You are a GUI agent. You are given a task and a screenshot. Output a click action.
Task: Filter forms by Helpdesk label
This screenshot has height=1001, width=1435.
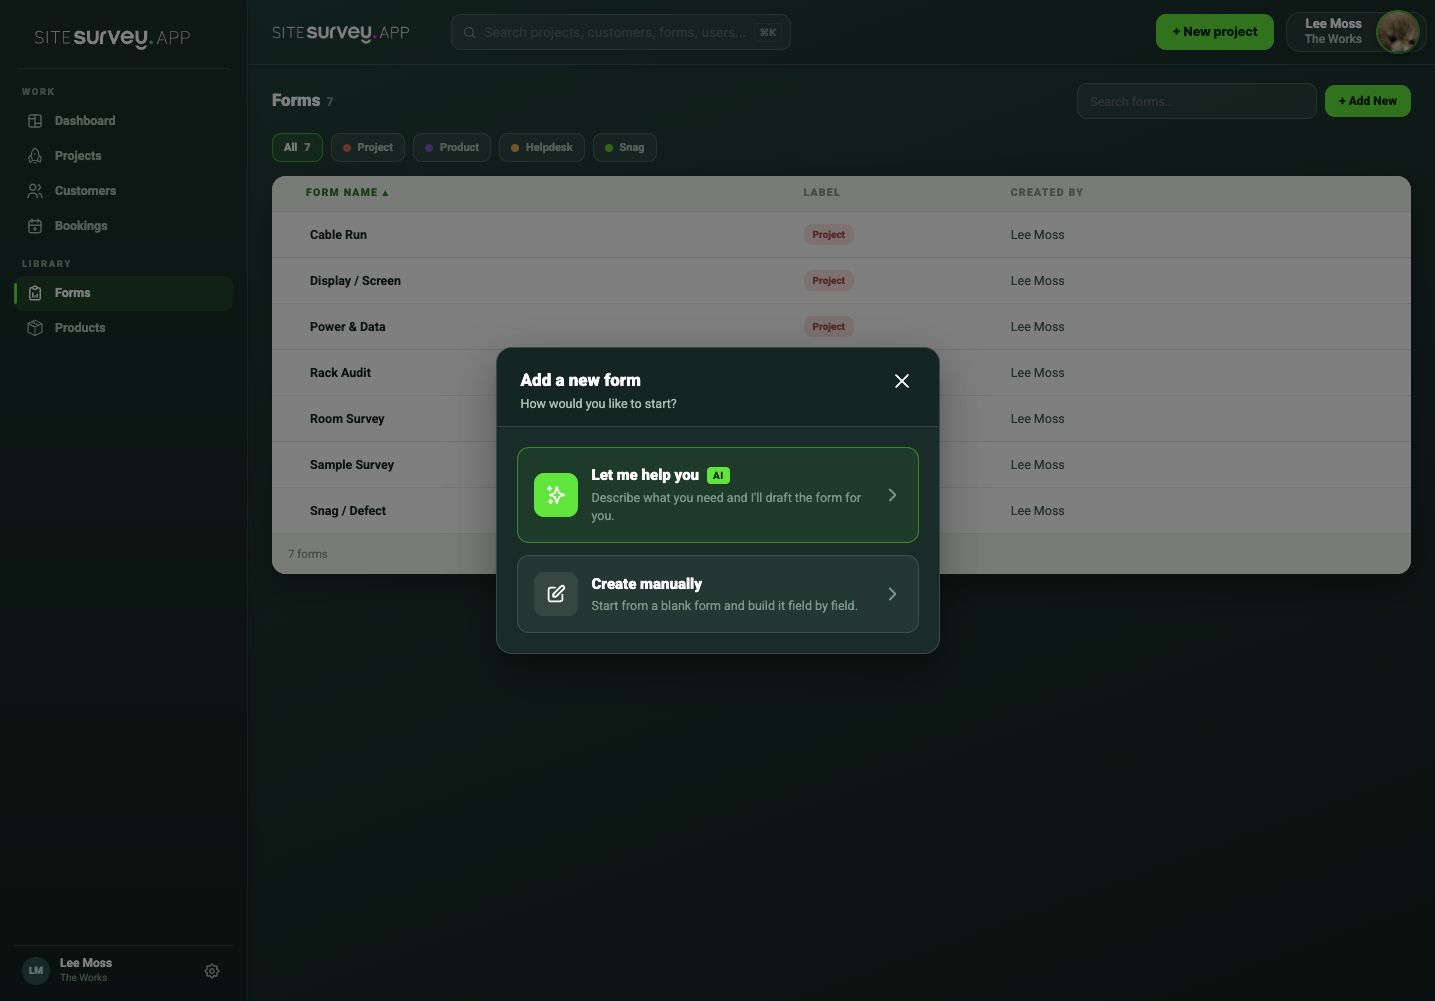[542, 147]
